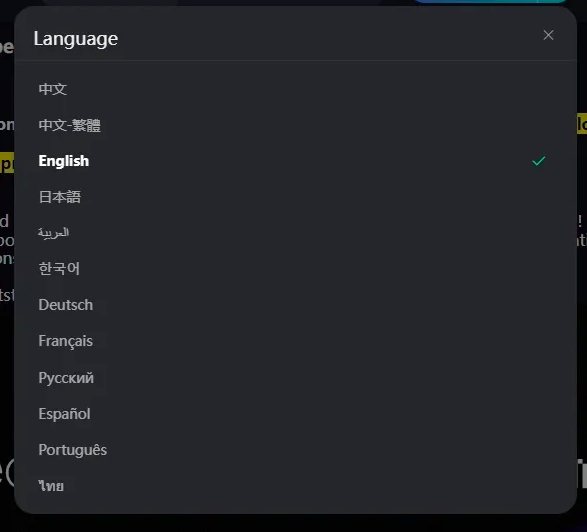Screen dimensions: 587x532
Task: Click the green checkmark beside English
Action: click(538, 161)
